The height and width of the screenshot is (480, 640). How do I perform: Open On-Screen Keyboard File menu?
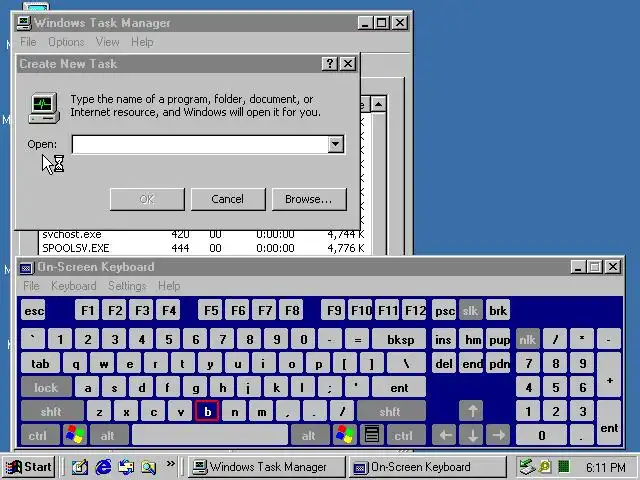pyautogui.click(x=31, y=286)
